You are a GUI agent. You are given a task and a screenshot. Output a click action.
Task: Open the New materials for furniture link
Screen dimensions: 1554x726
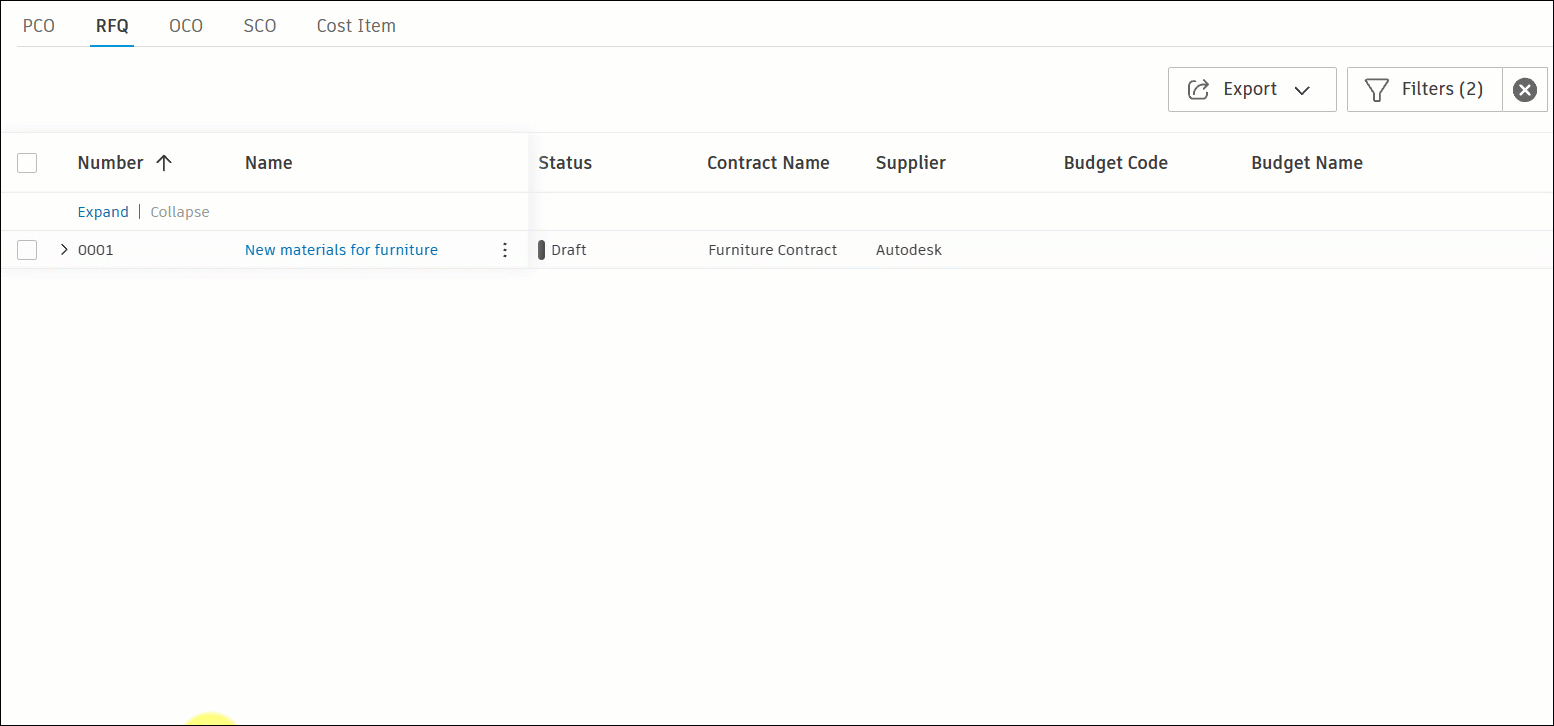341,250
